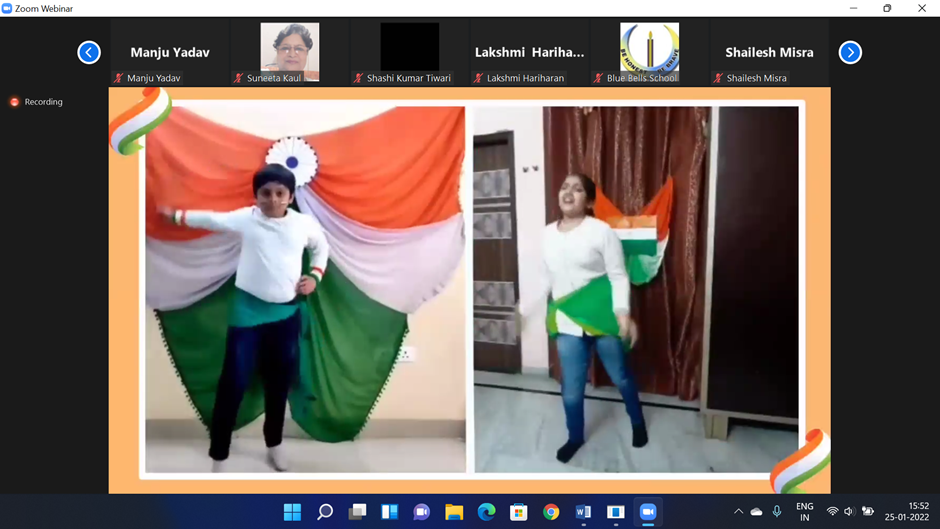Toggle Widgets panel on taskbar
Viewport: 940px width, 529px height.
point(389,512)
